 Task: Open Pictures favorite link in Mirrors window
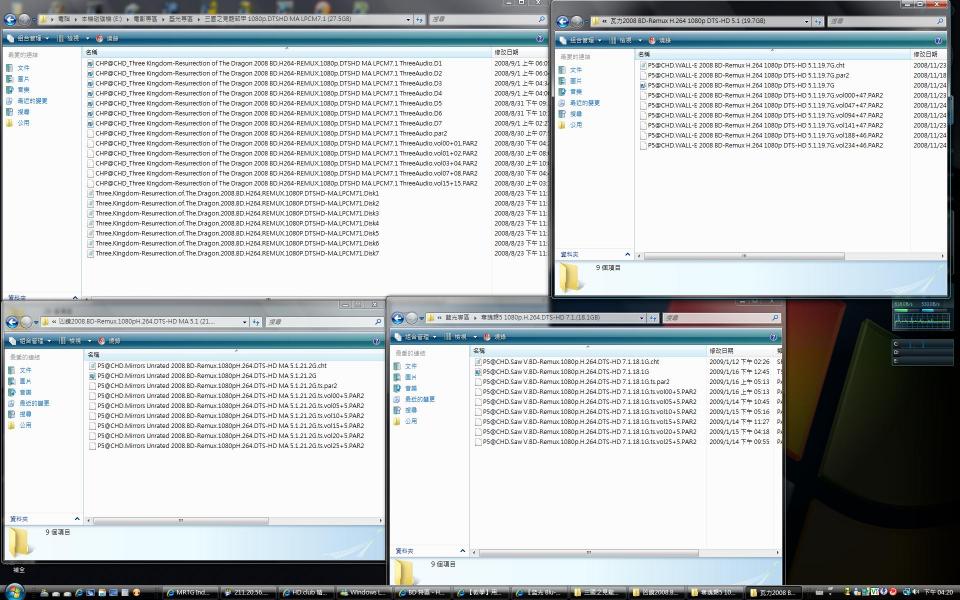[25, 381]
